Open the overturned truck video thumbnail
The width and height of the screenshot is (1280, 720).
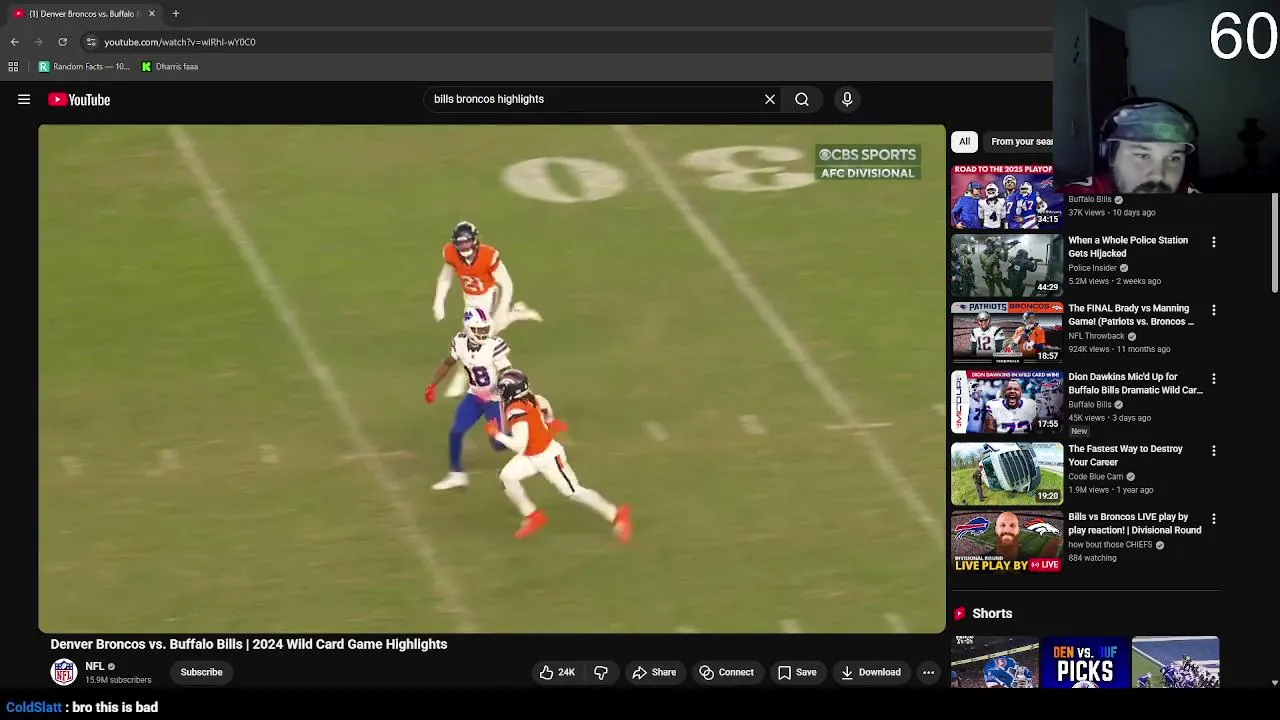(1007, 474)
